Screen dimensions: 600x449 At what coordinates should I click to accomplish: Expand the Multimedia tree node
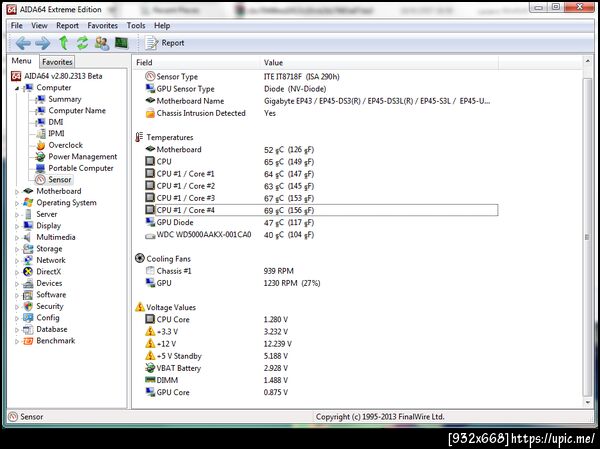[17, 238]
